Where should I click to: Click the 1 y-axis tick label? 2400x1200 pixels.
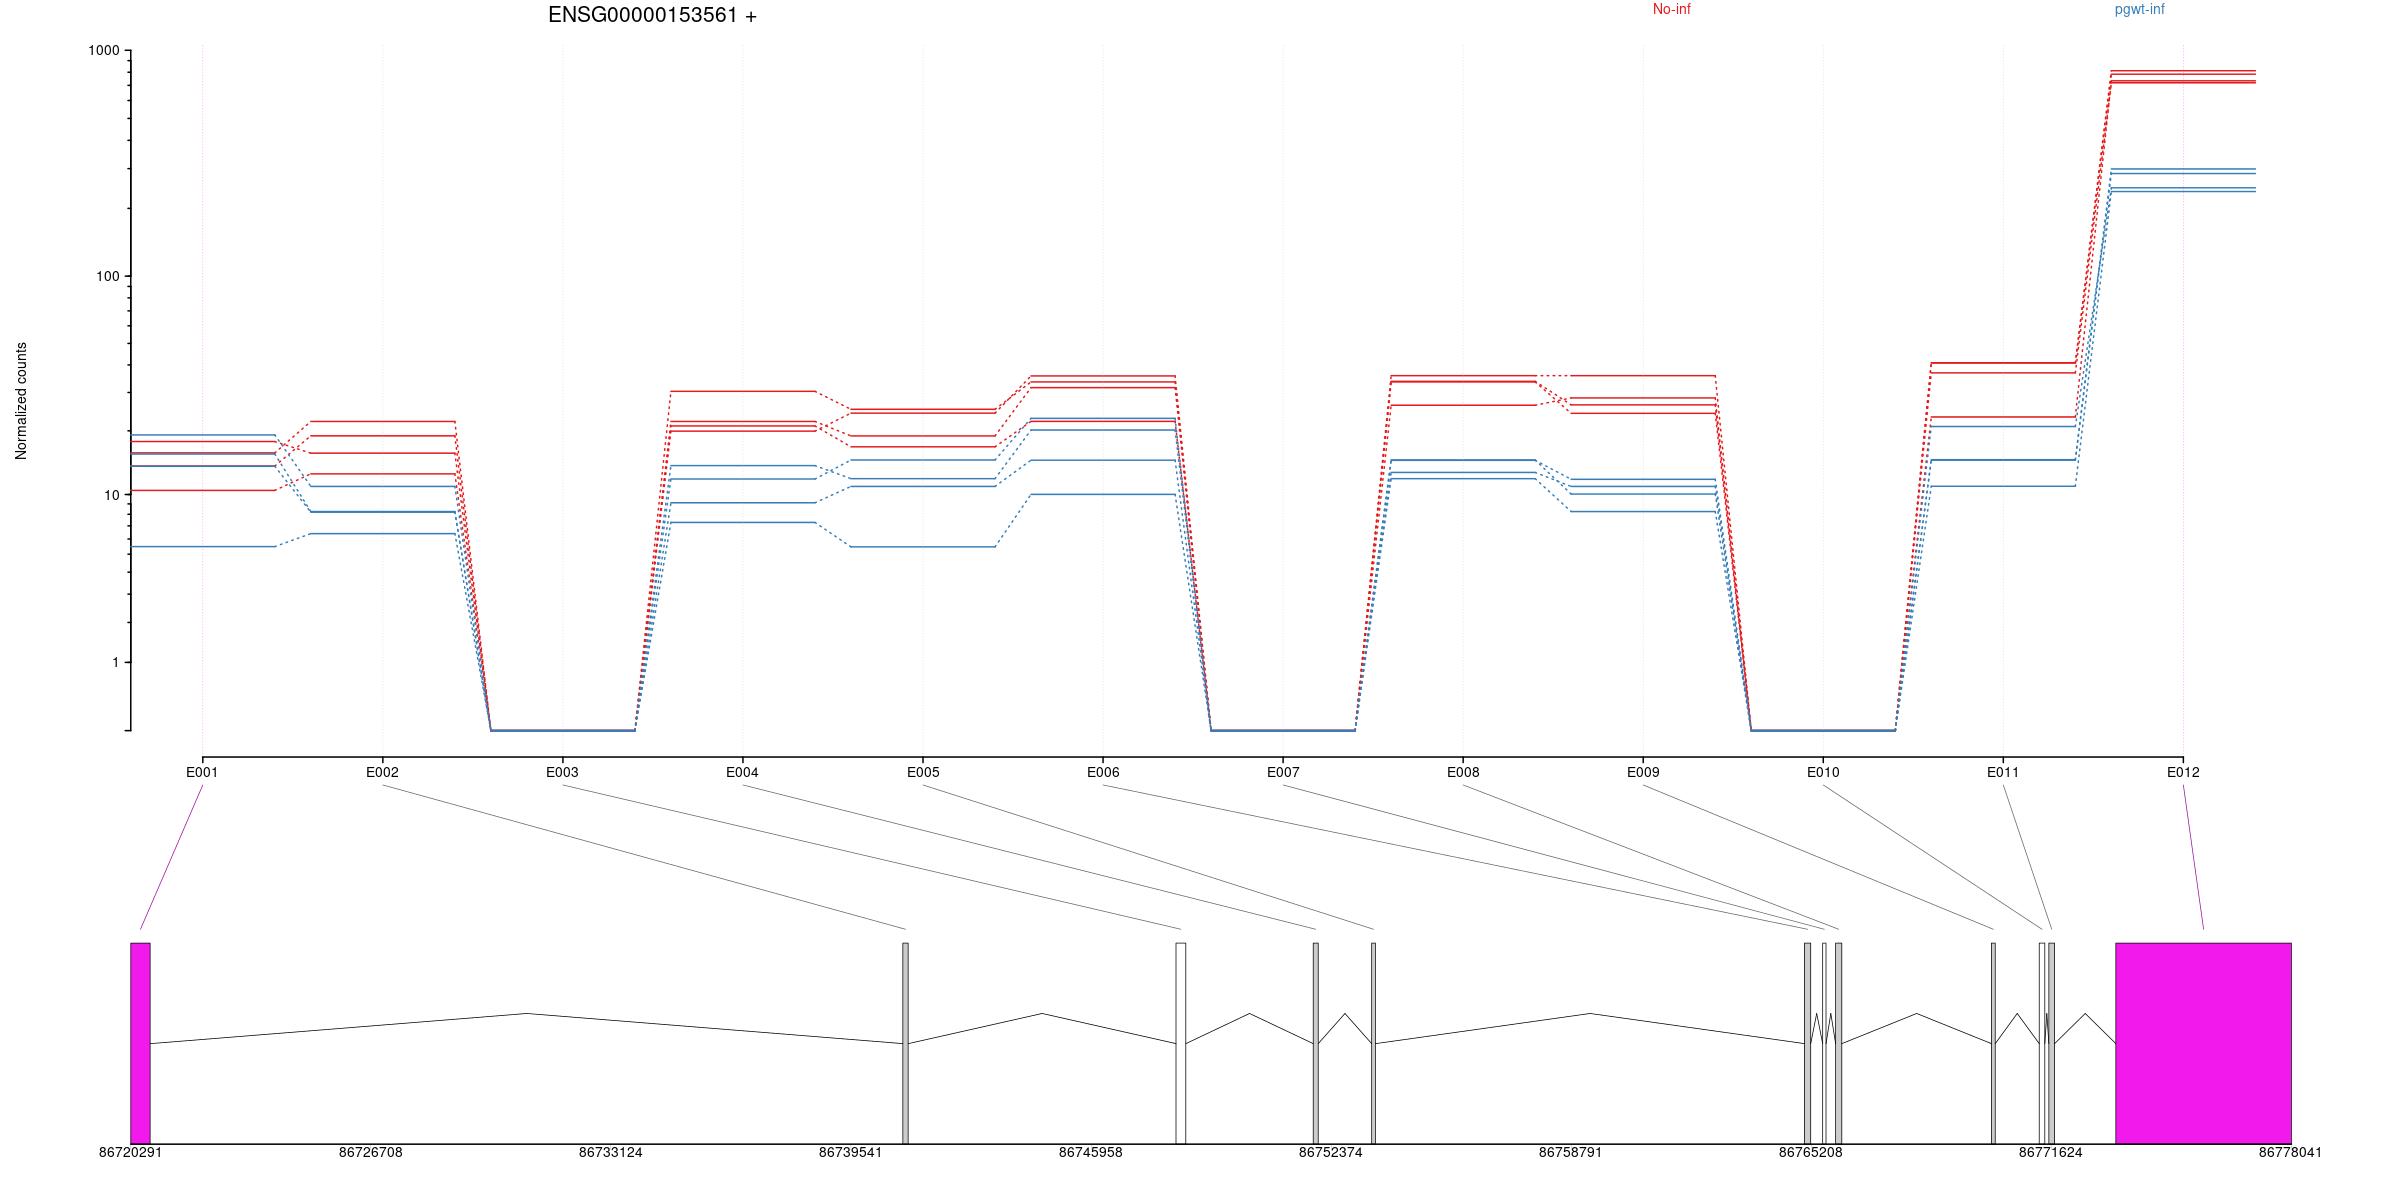point(115,663)
